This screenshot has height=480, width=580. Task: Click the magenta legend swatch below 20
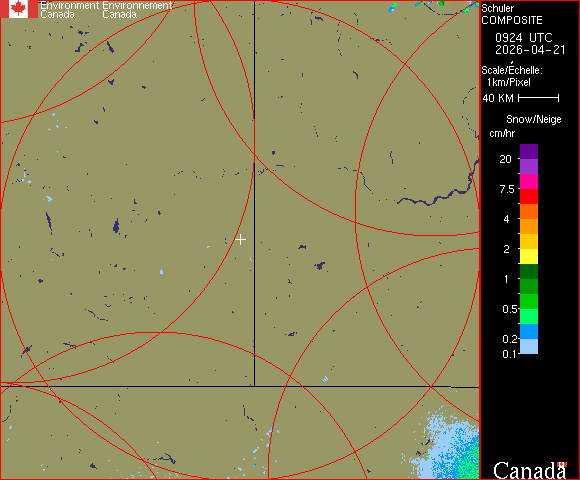click(529, 182)
